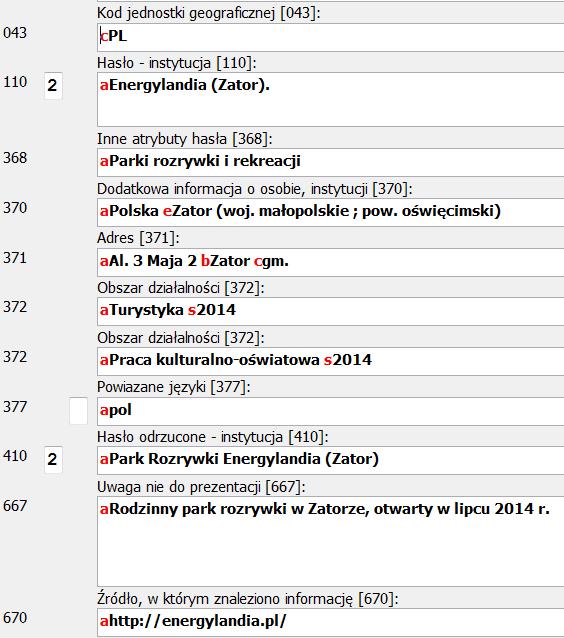This screenshot has width=564, height=638.
Task: Select indicator box 2 next to field 110
Action: point(53,85)
